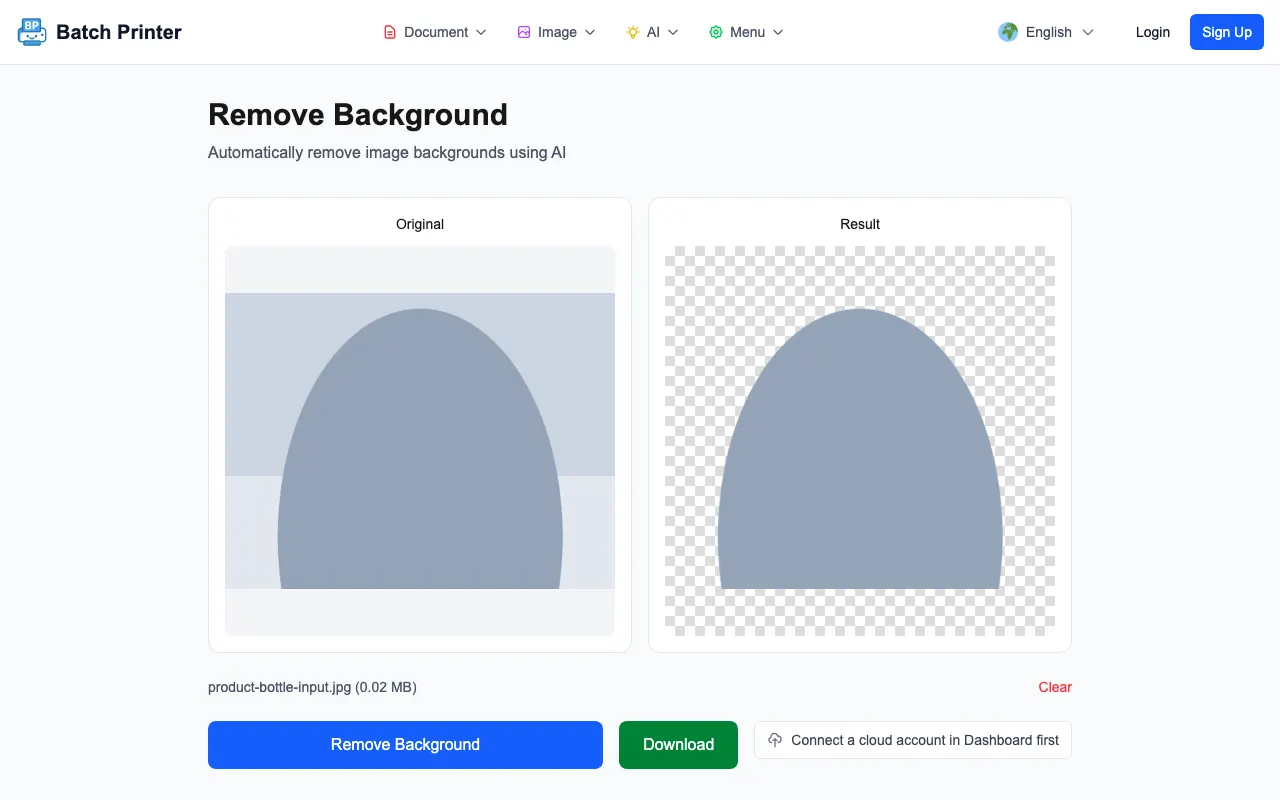The width and height of the screenshot is (1280, 800).
Task: Expand the Document dropdown chevron
Action: (x=481, y=32)
